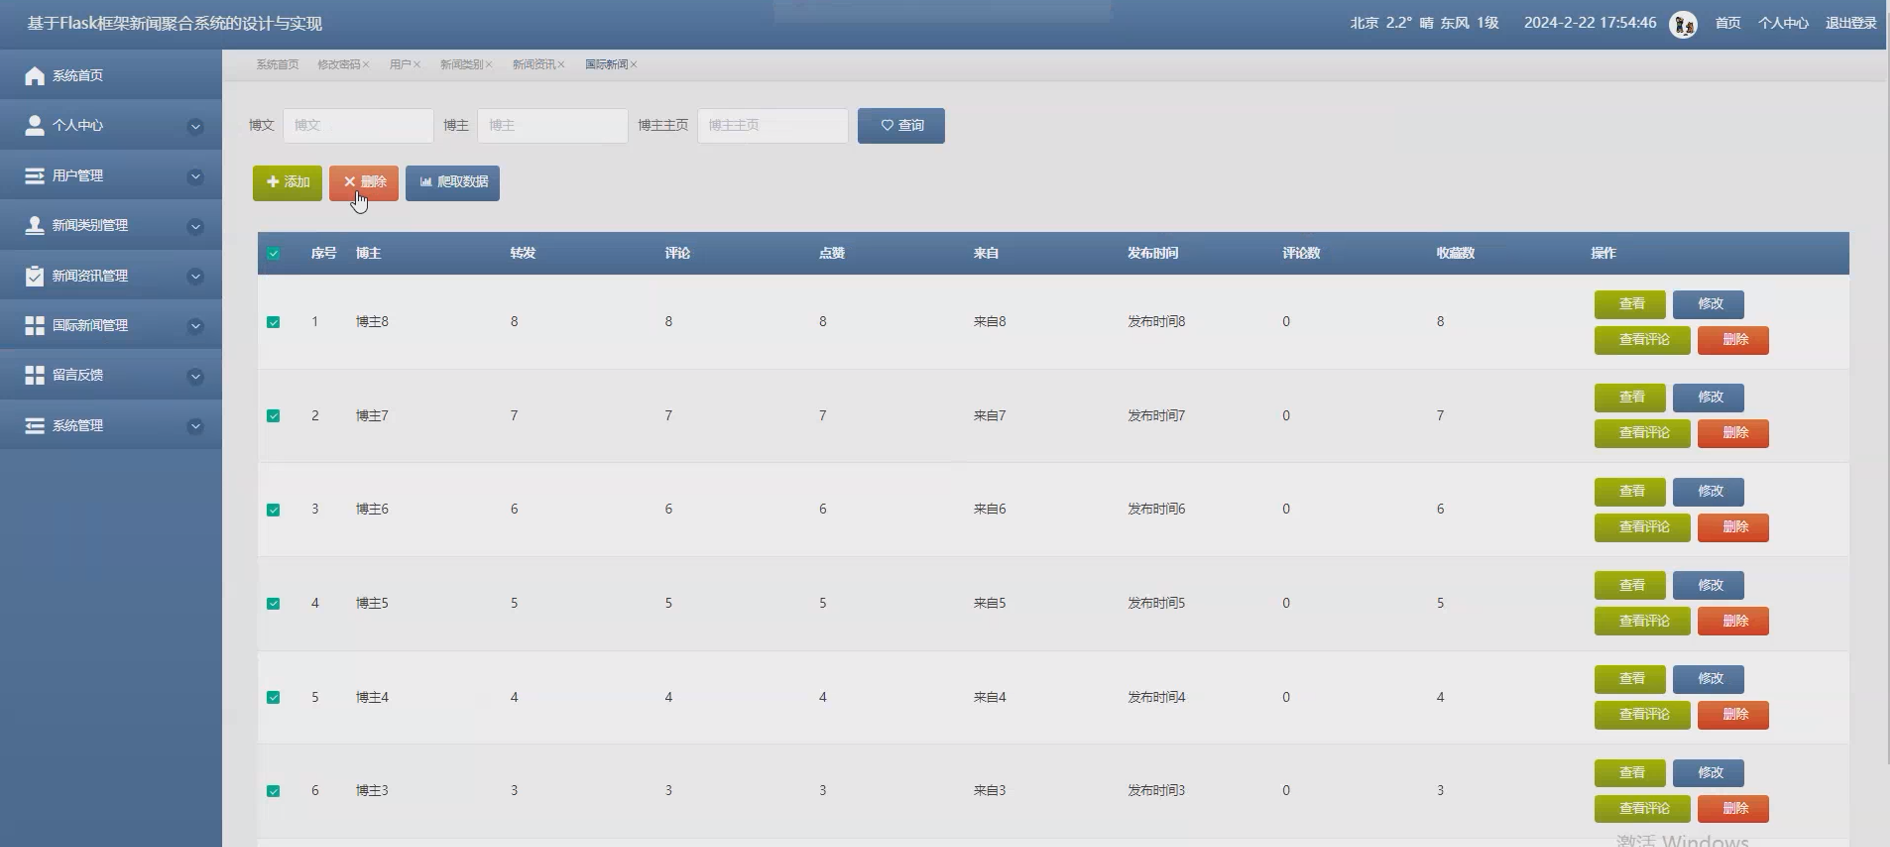Click the lines icon beside 系统管理
The height and width of the screenshot is (847, 1890).
click(x=35, y=426)
